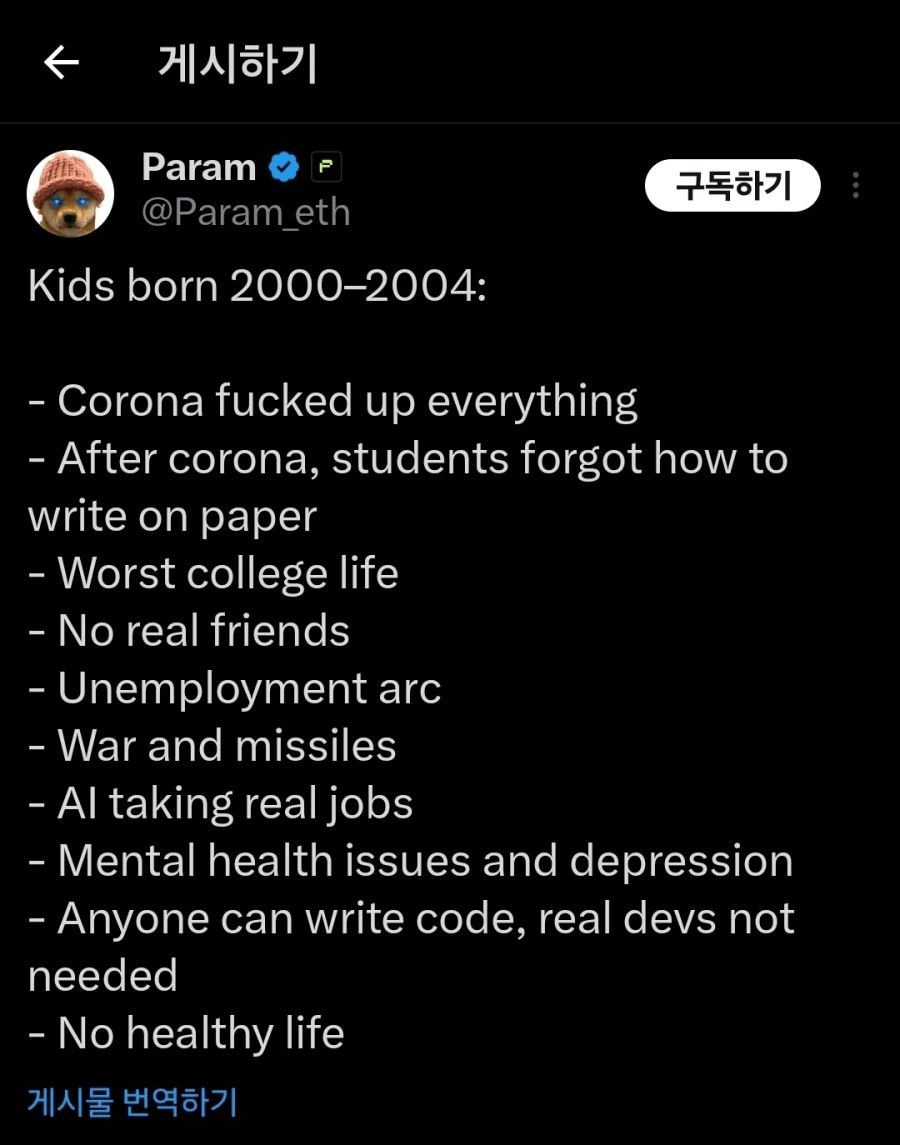This screenshot has height=1145, width=900.
Task: Open the @Param_eth handle link
Action: (246, 212)
